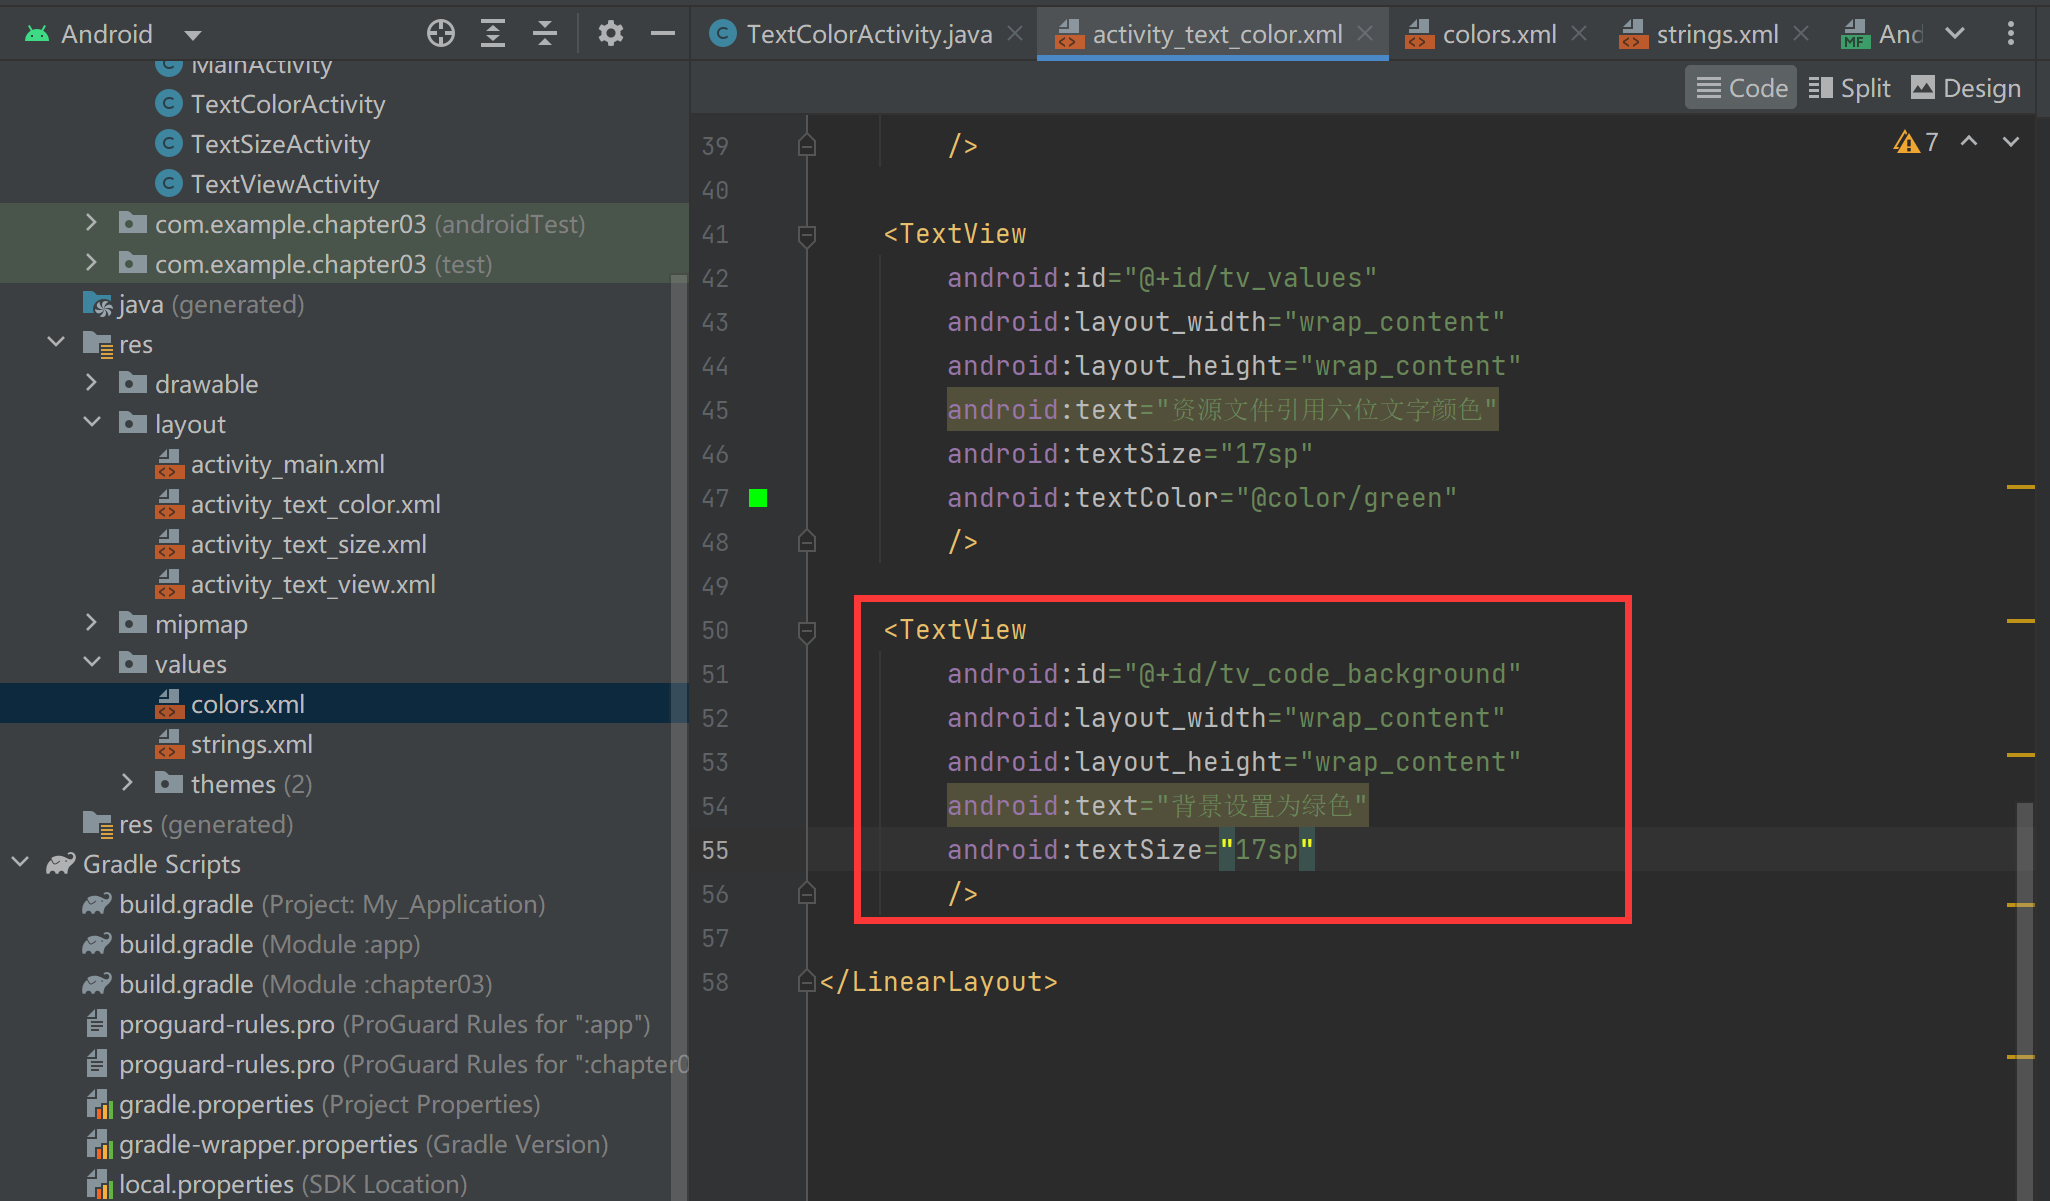Click the Expand All icon in project panel

click(x=493, y=34)
